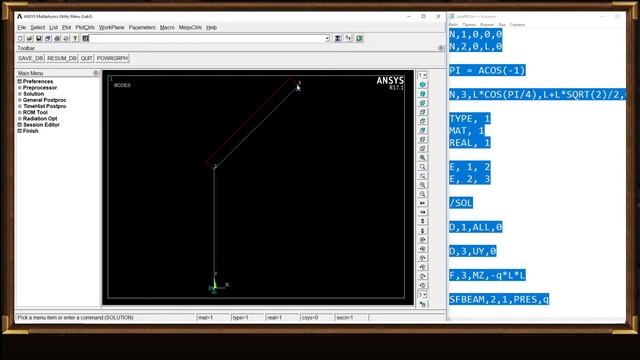The width and height of the screenshot is (640, 360).
Task: Collapse the Toolbar panel button
Action: pos(441,48)
